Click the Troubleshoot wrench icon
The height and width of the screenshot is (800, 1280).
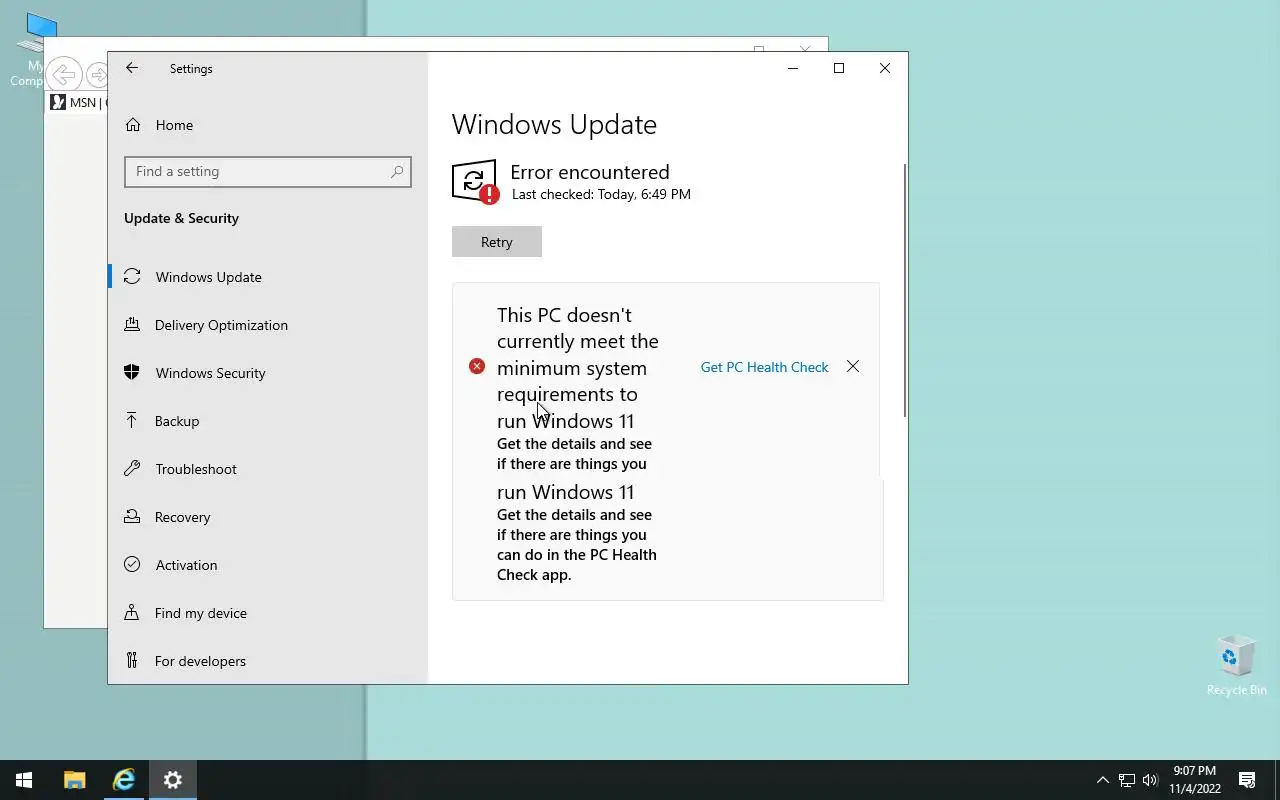[x=132, y=469]
